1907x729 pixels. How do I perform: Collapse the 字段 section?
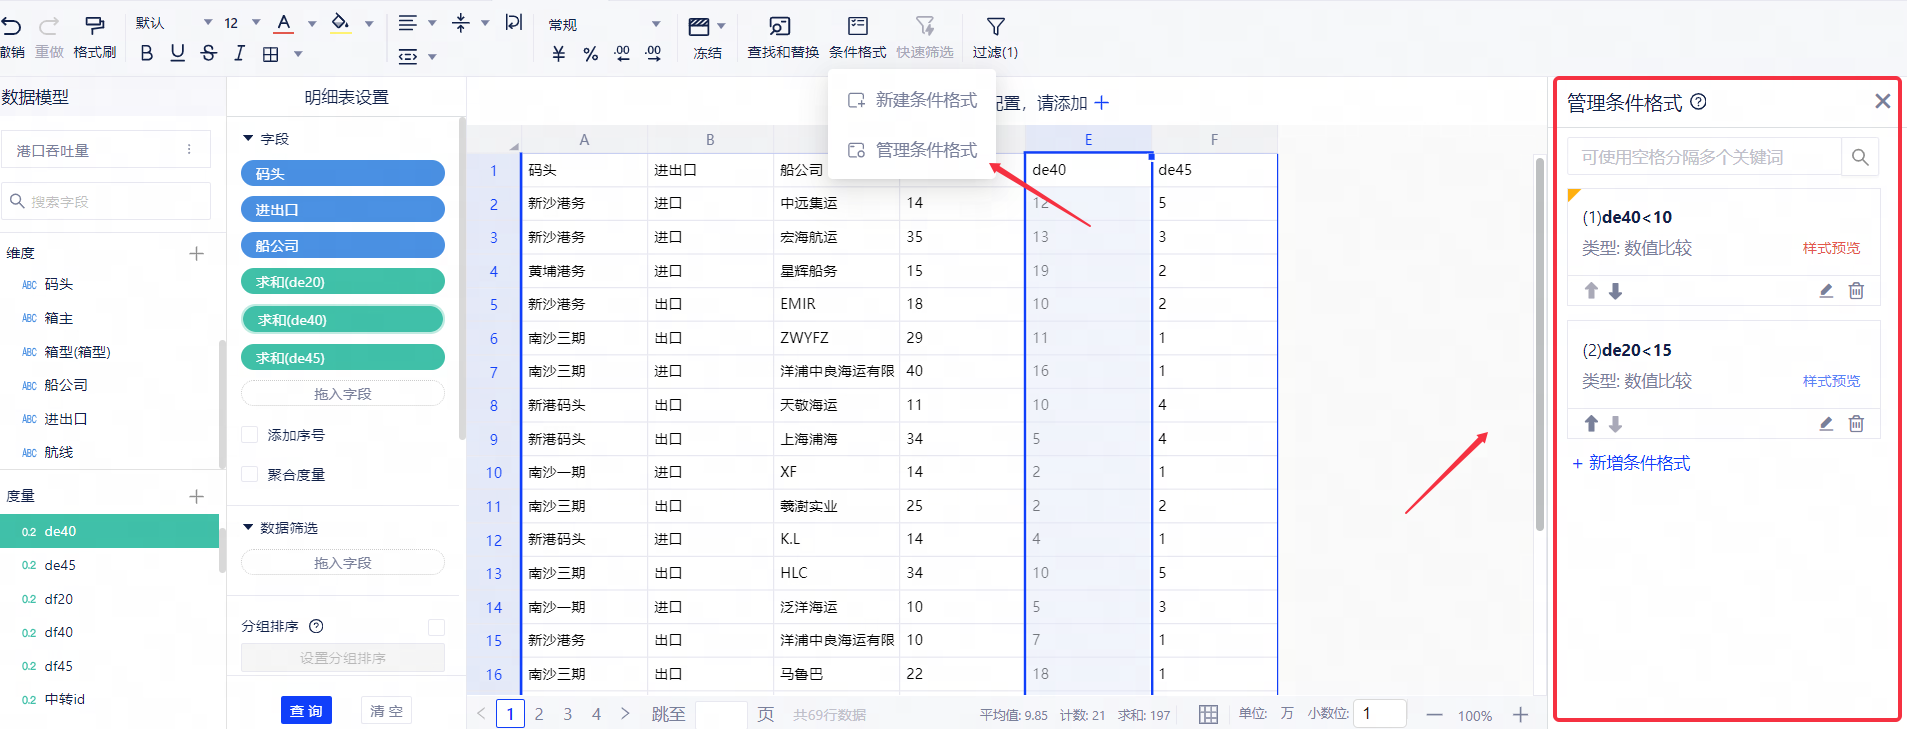pos(248,138)
